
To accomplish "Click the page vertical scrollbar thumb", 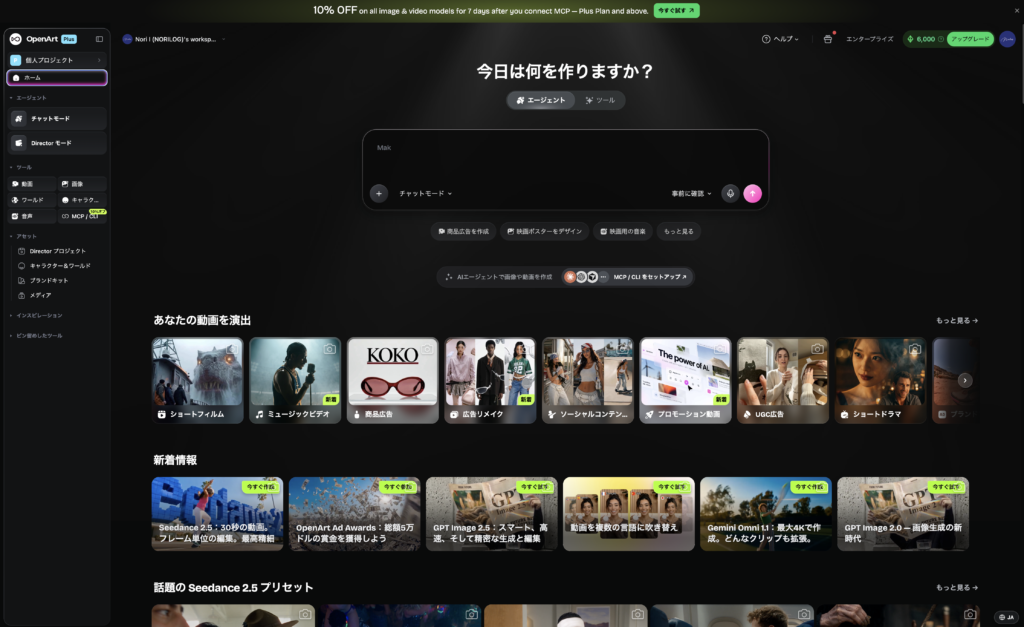I will [x=1021, y=64].
